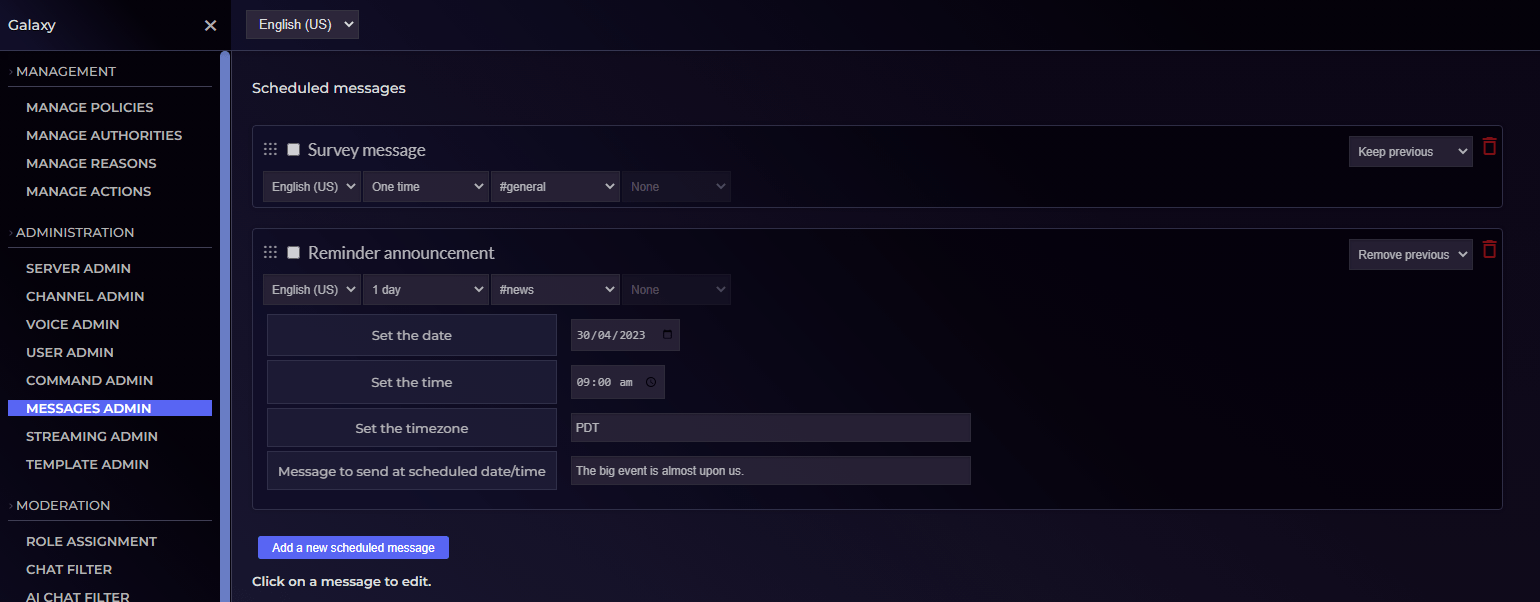The image size is (1540, 602).
Task: Open the calendar picker in date field
Action: (x=668, y=335)
